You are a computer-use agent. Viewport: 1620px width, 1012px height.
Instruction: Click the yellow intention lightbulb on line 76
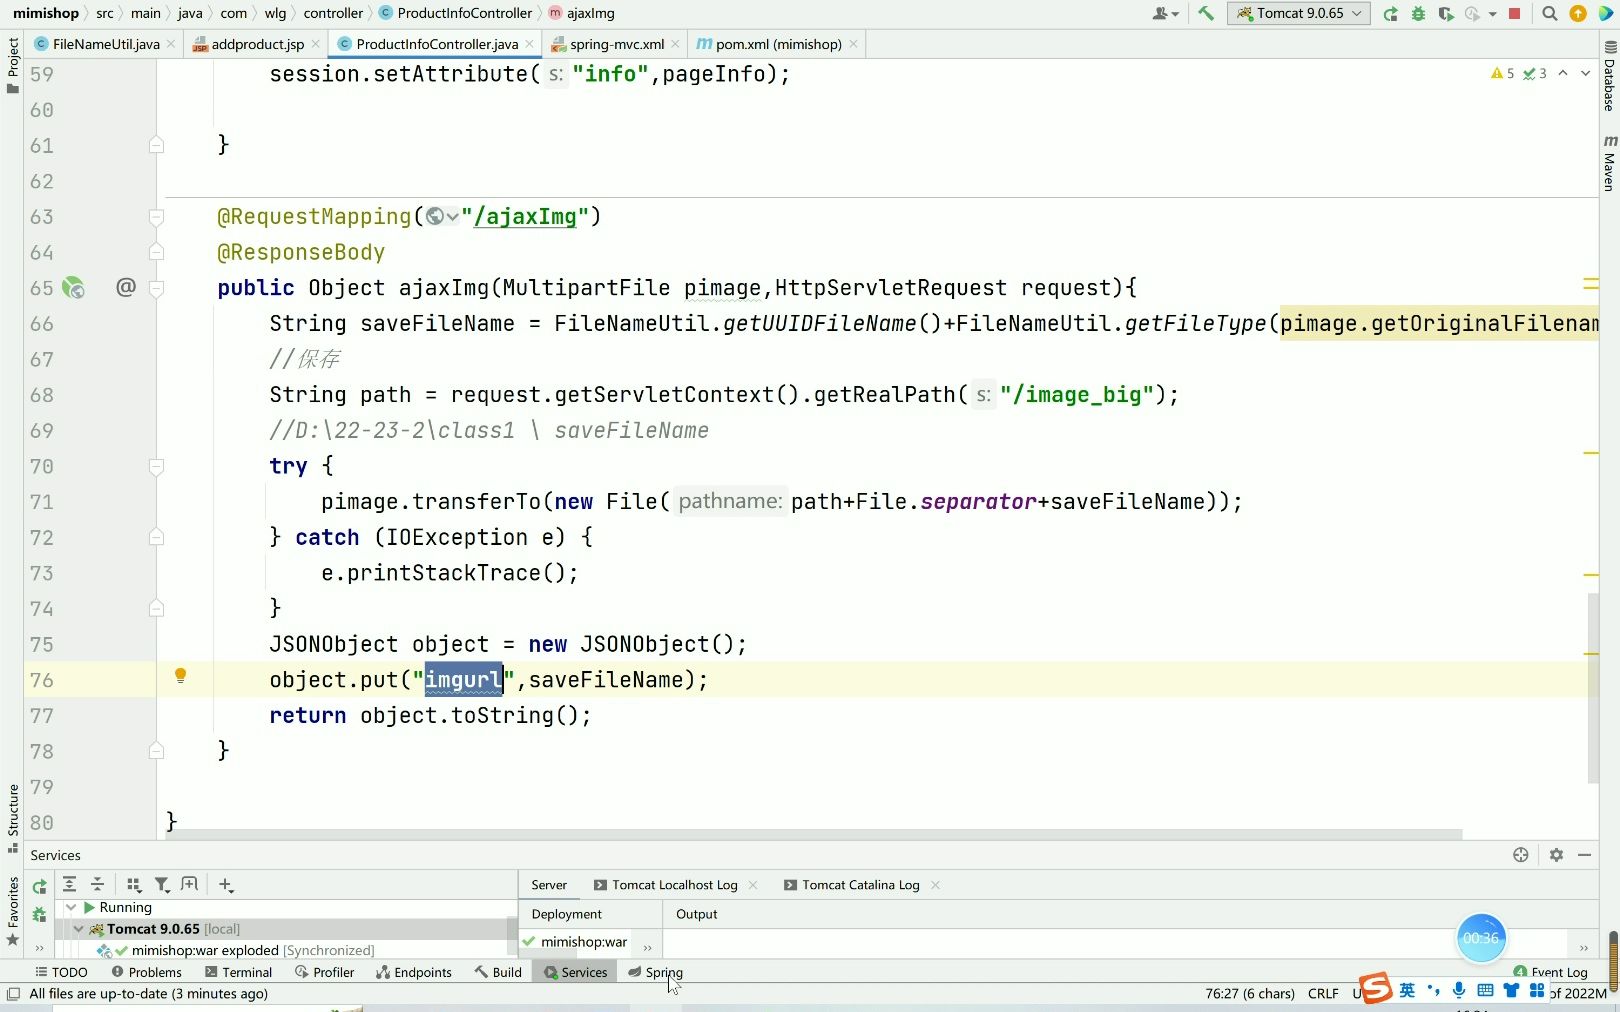click(x=180, y=676)
